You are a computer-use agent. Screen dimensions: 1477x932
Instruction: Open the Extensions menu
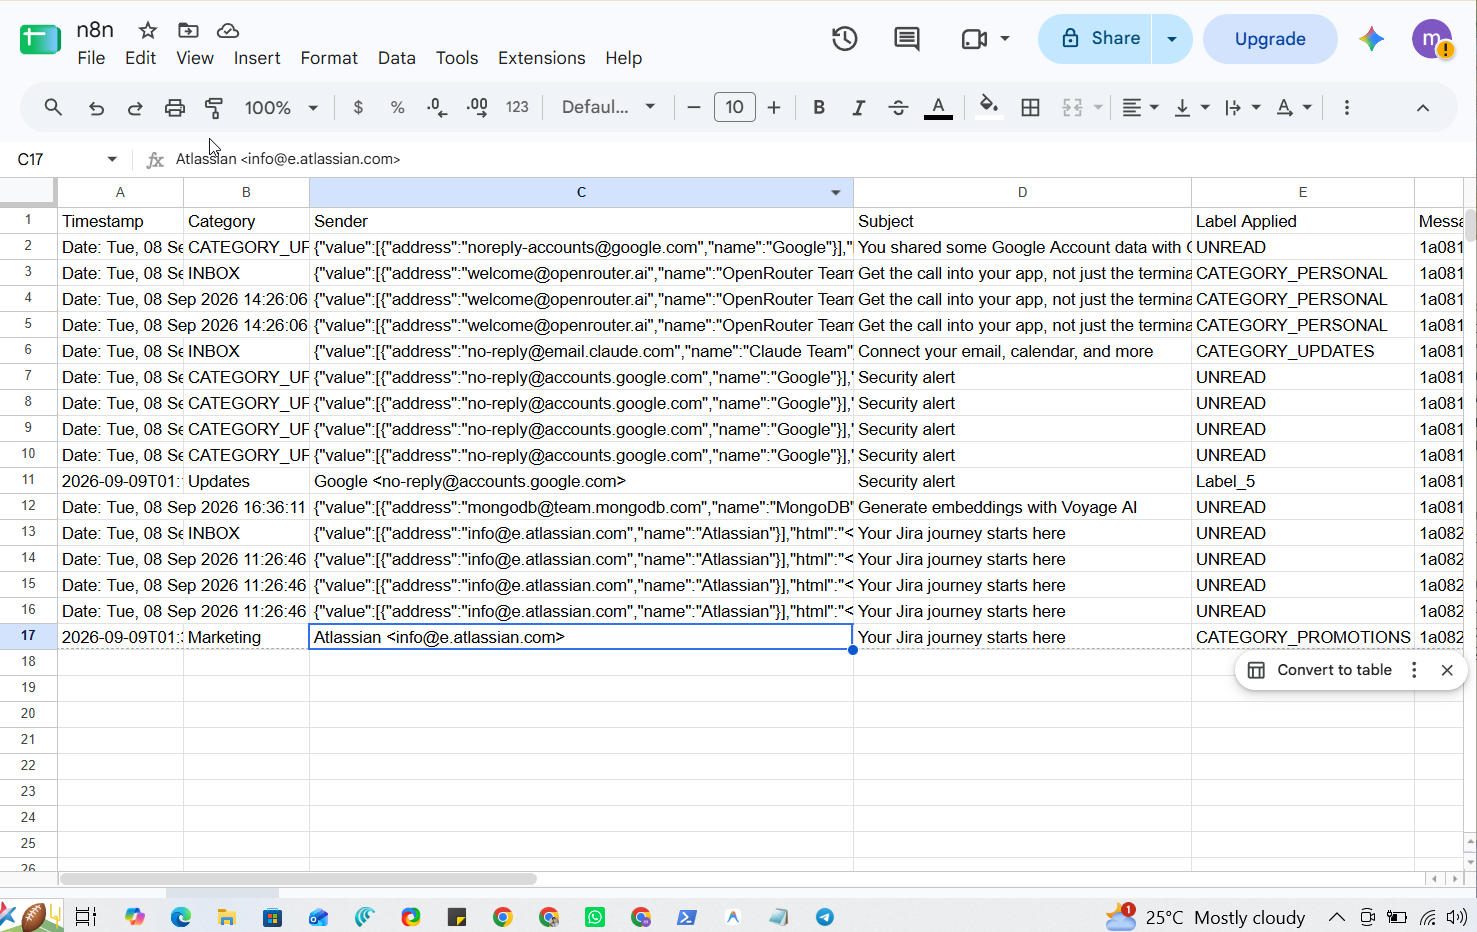pyautogui.click(x=542, y=58)
